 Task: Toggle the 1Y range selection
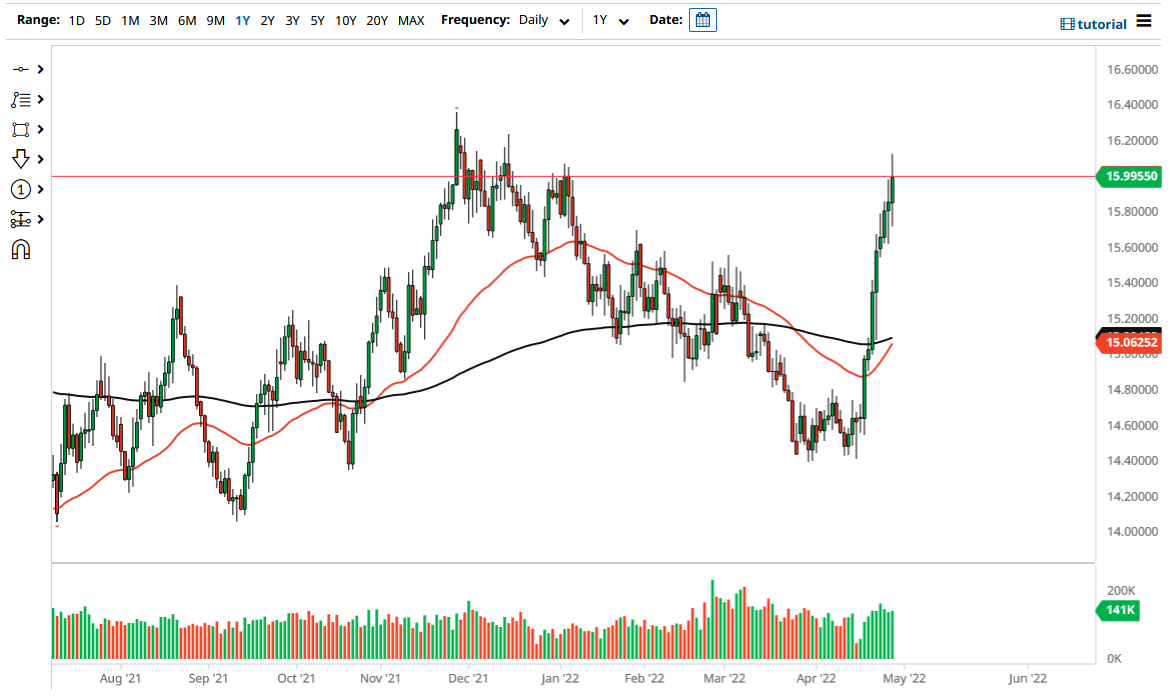[241, 20]
